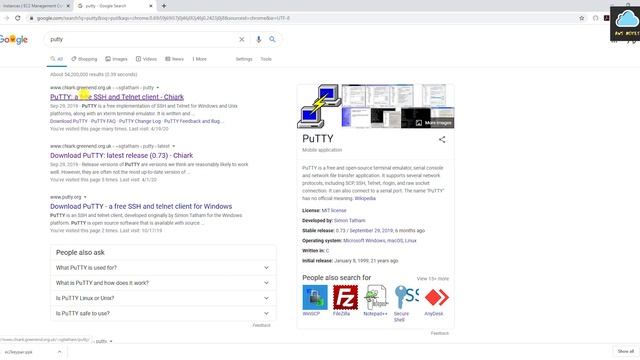Click the magnifier search button
Viewport: 640px width, 360px height.
tap(272, 40)
